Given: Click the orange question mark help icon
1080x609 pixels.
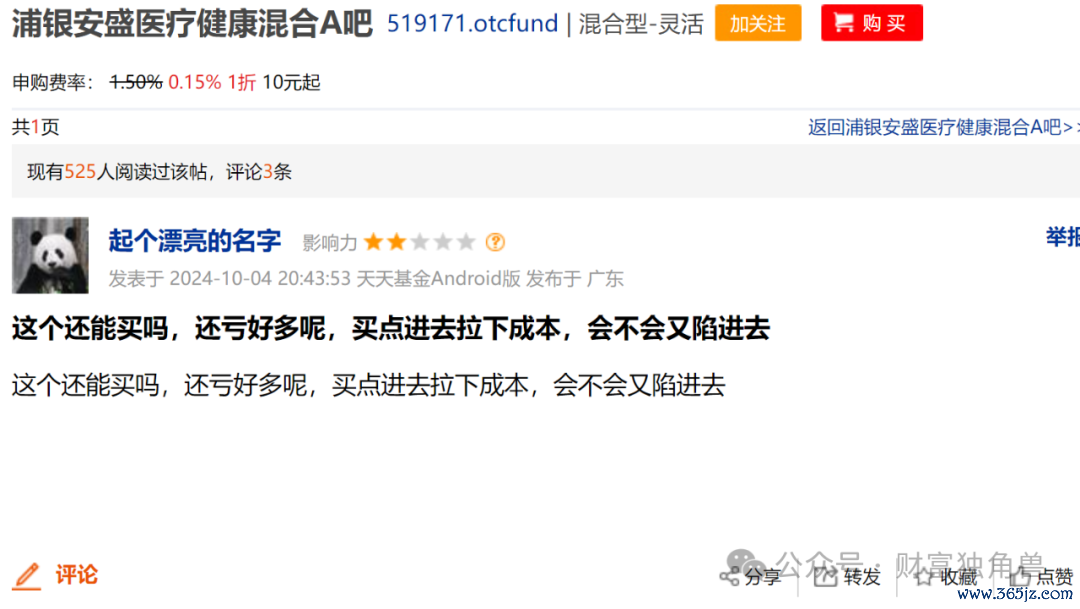Looking at the screenshot, I should (x=495, y=242).
